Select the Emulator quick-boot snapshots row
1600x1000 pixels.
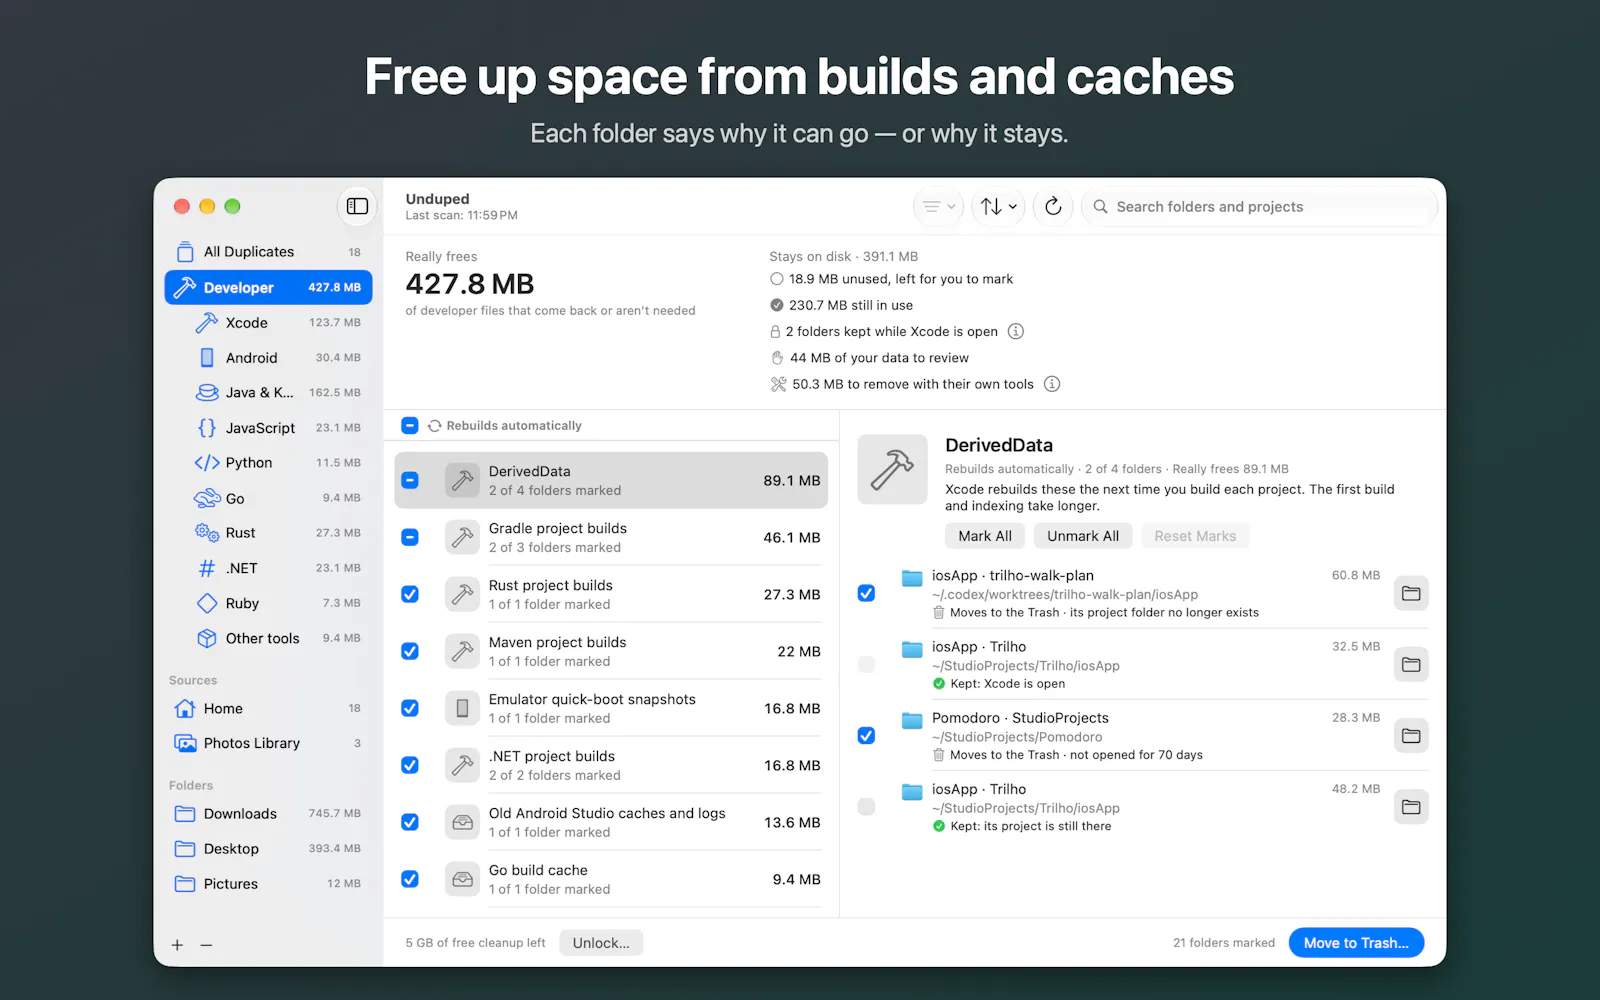tap(611, 708)
